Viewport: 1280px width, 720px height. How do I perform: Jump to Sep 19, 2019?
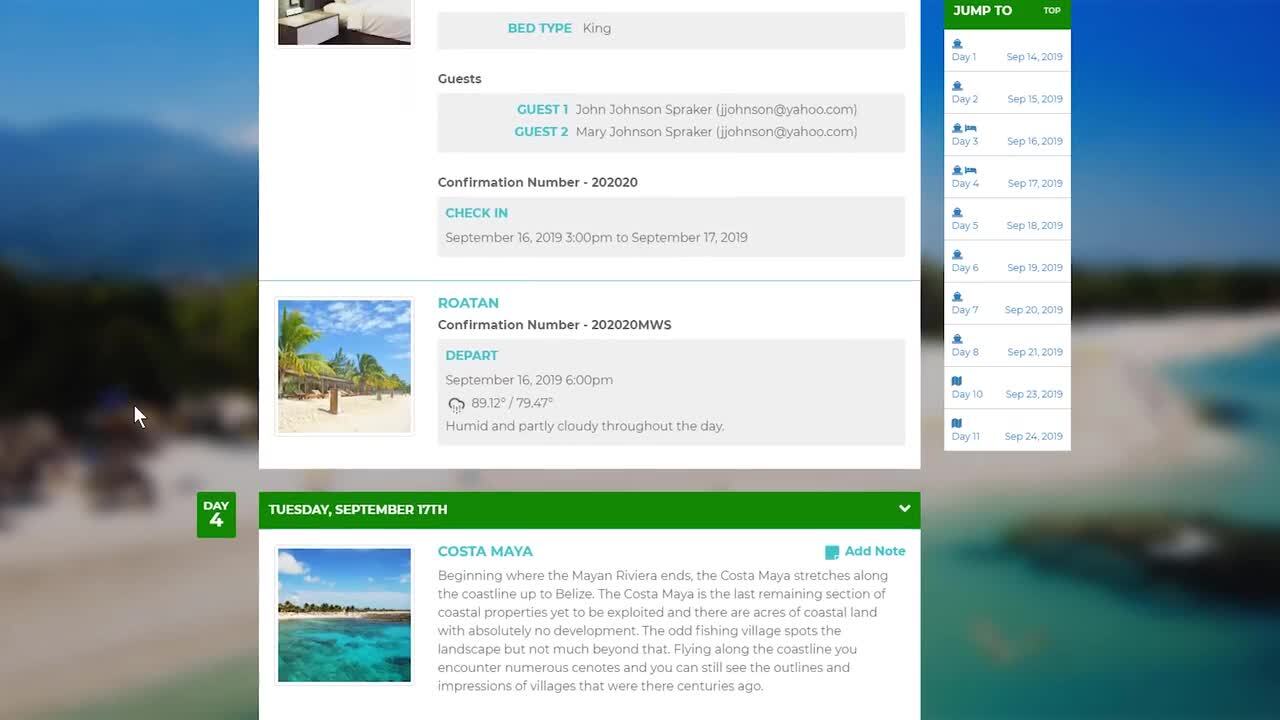[x=1035, y=267]
